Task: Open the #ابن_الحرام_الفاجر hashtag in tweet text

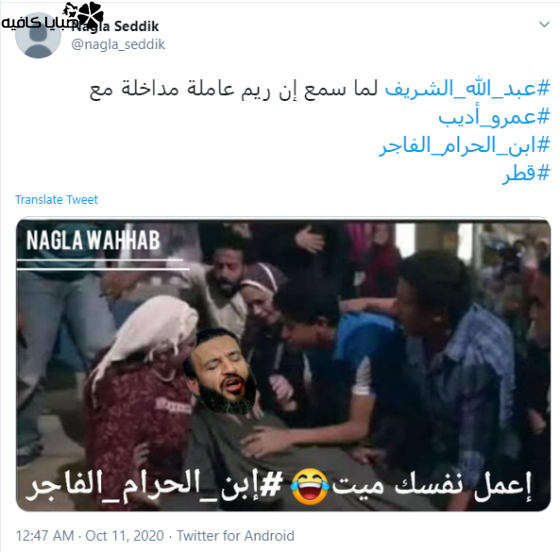Action: (x=464, y=145)
